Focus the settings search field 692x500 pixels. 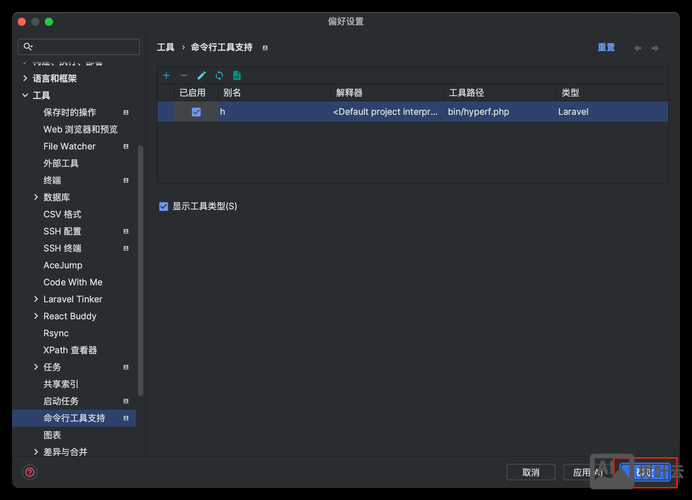pyautogui.click(x=79, y=46)
